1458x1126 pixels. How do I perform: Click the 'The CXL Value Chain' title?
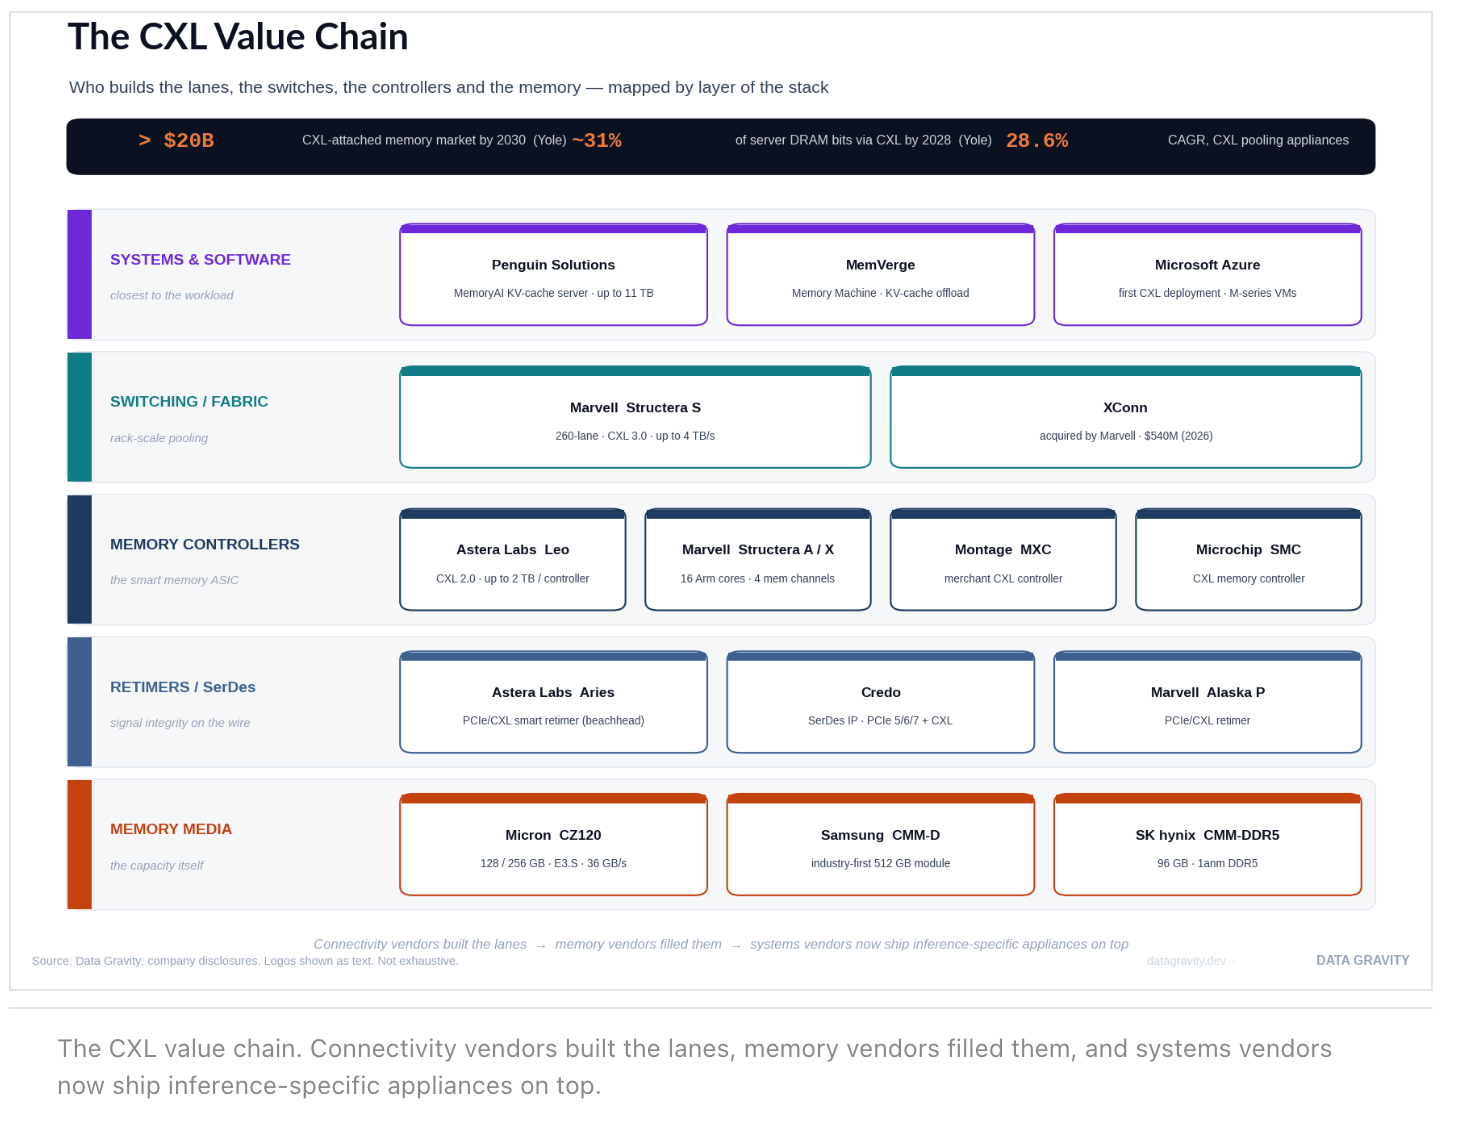coord(238,37)
